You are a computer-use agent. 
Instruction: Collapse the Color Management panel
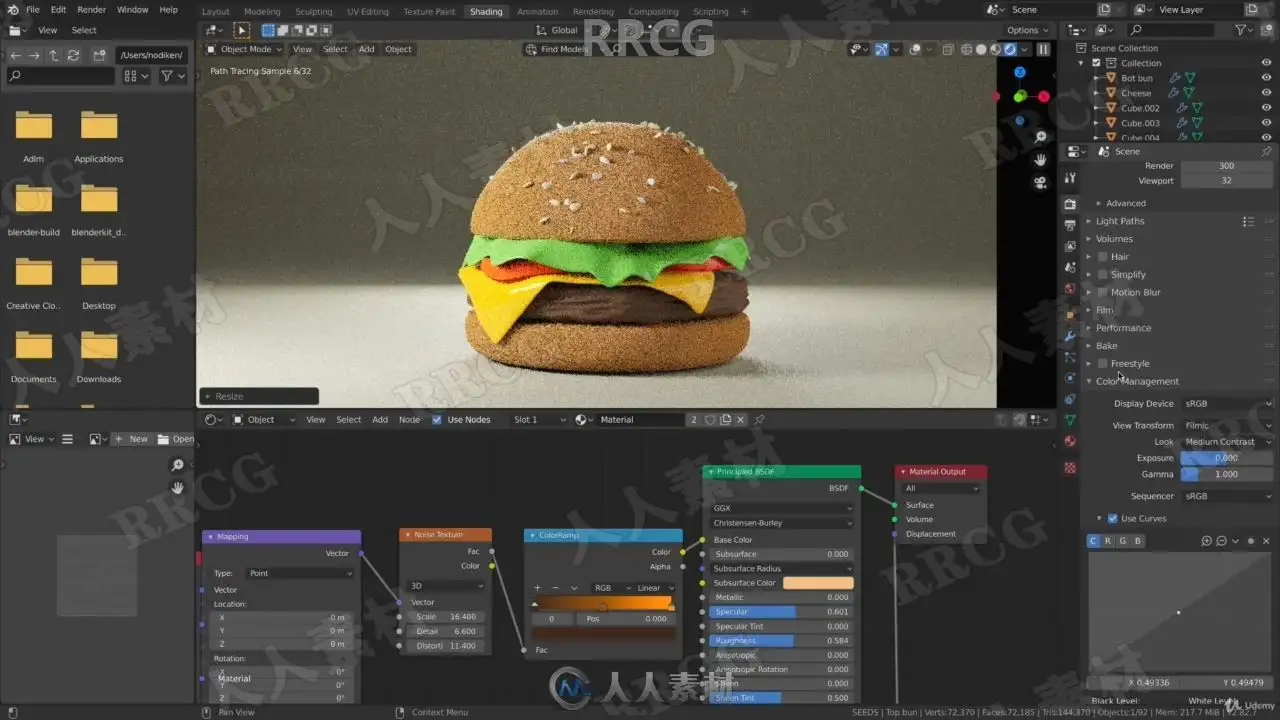click(x=1136, y=382)
